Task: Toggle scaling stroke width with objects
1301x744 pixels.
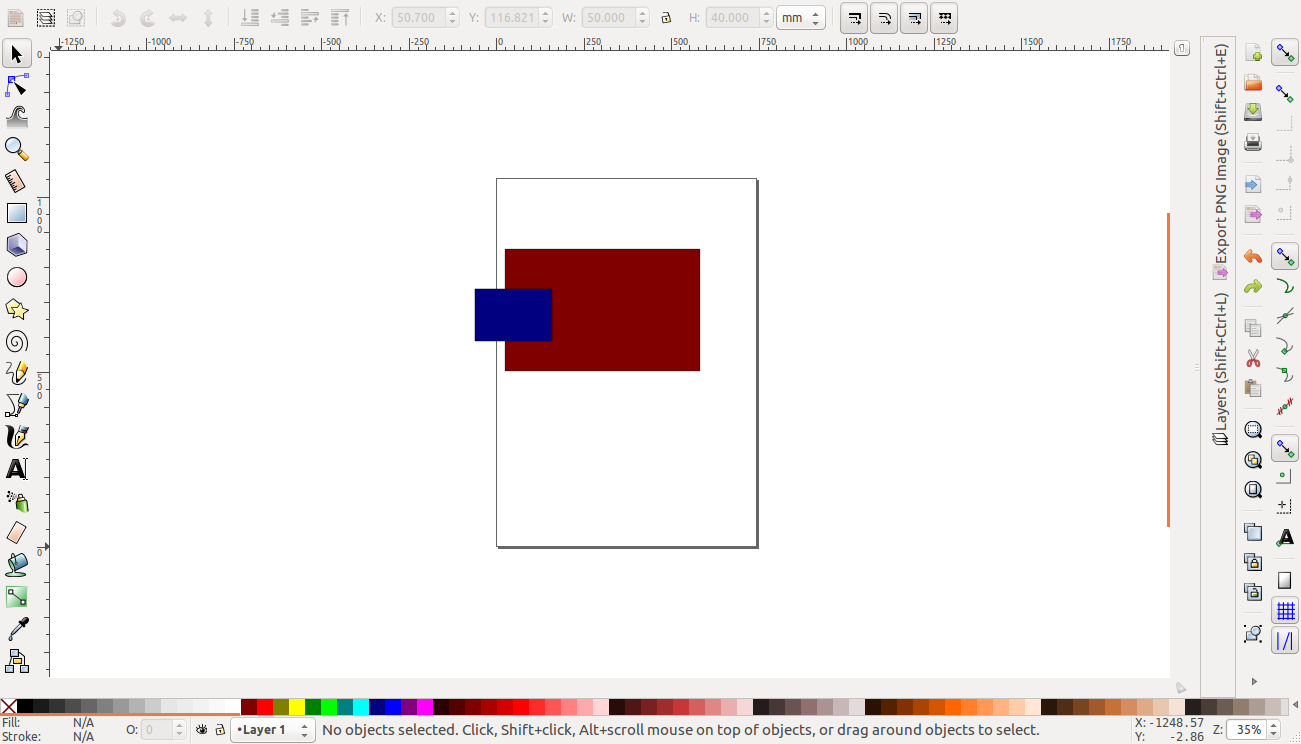Action: pyautogui.click(x=855, y=18)
